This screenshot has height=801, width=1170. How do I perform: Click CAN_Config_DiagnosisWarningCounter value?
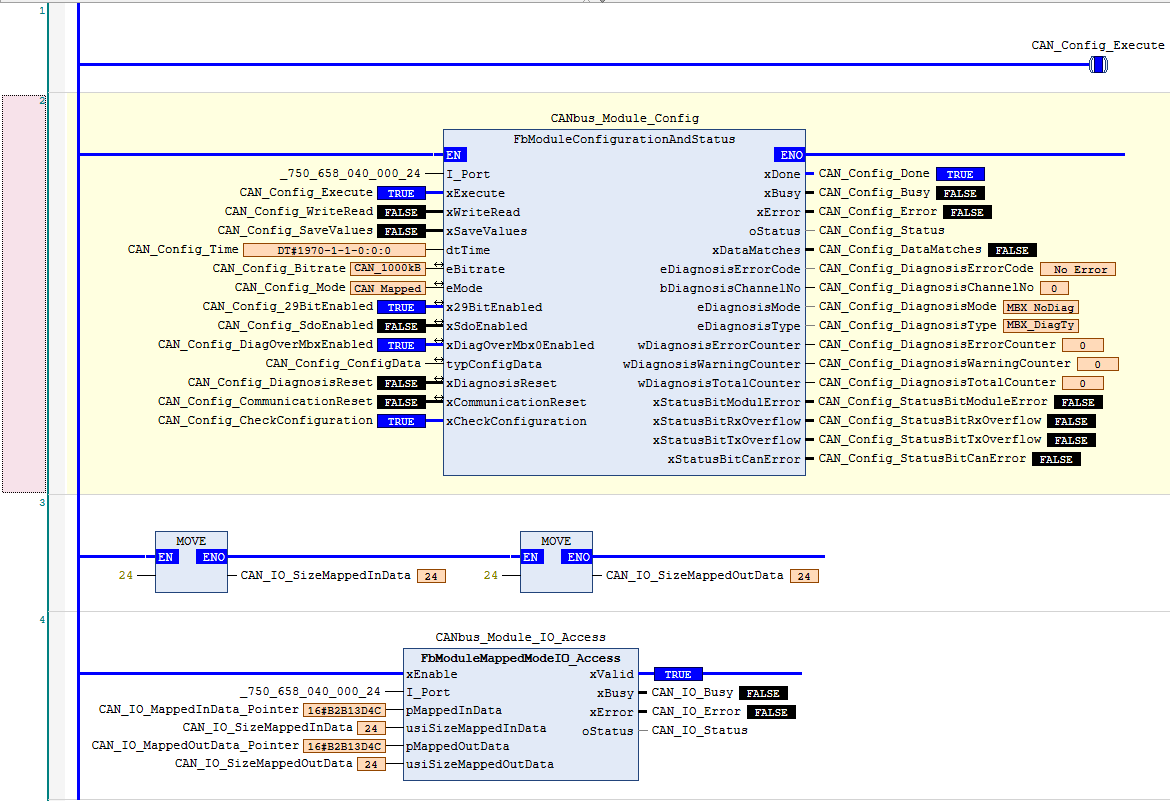(x=1098, y=364)
